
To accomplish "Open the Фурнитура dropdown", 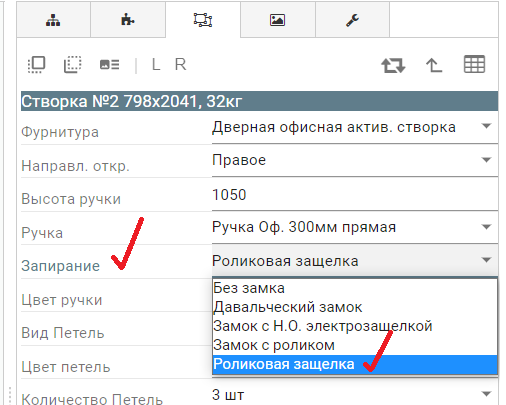I will [x=355, y=128].
